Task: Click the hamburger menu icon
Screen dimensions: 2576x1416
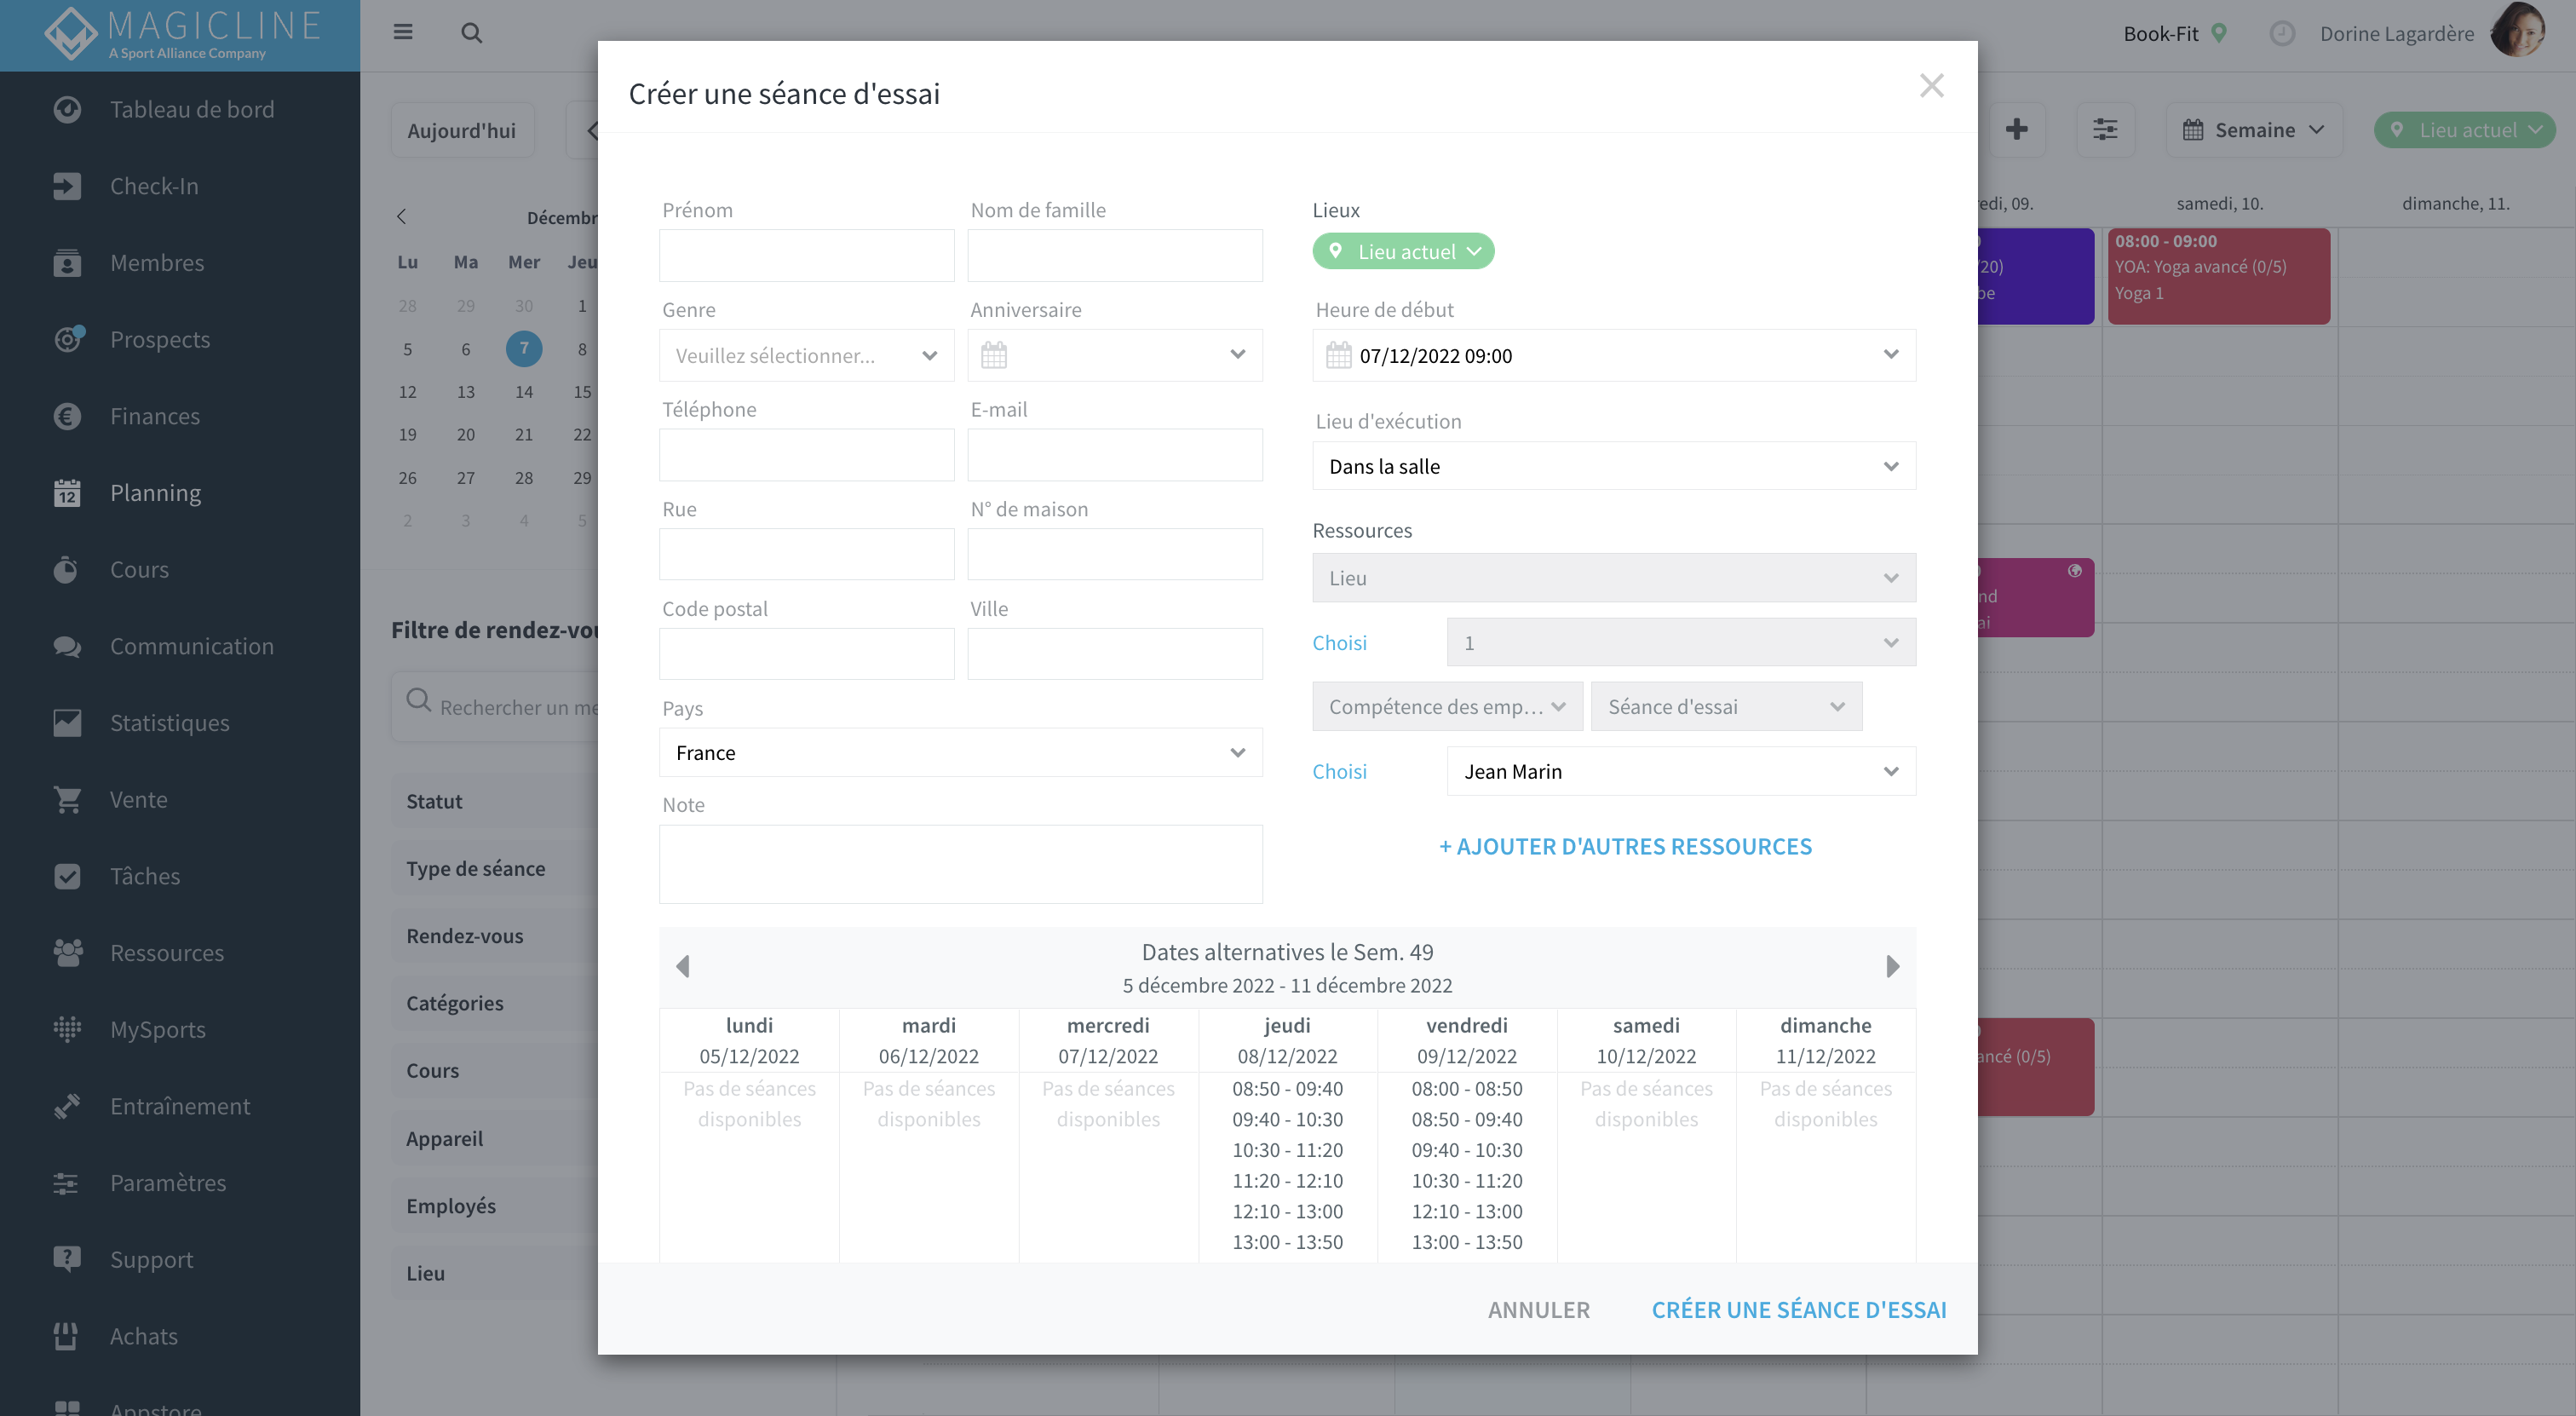Action: 403,32
